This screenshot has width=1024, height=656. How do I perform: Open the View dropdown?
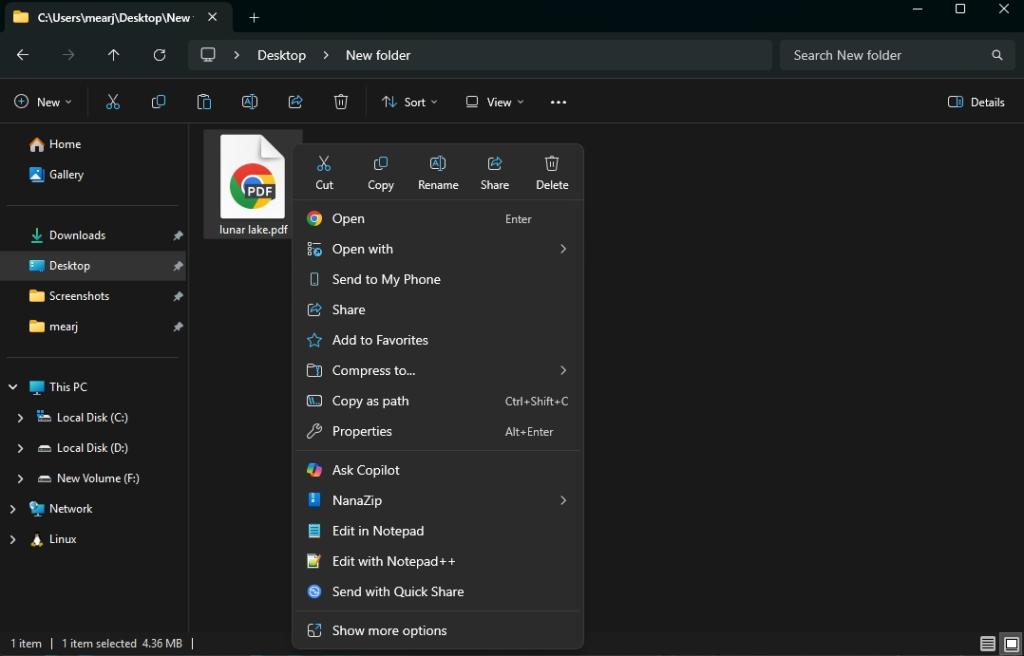494,101
